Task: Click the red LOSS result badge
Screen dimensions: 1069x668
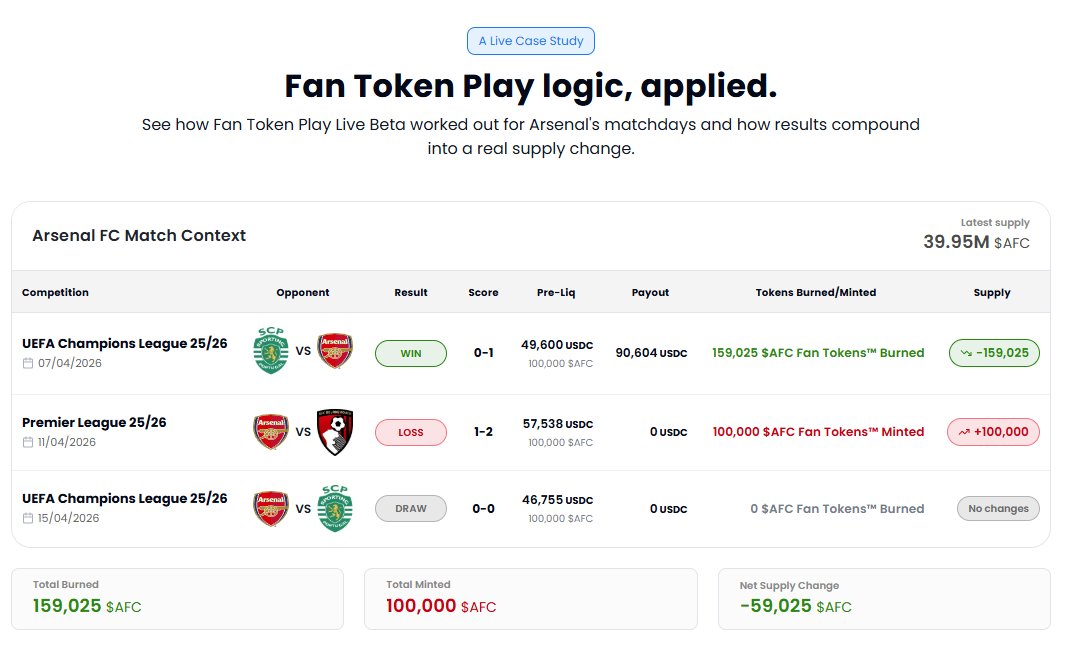Action: [410, 432]
